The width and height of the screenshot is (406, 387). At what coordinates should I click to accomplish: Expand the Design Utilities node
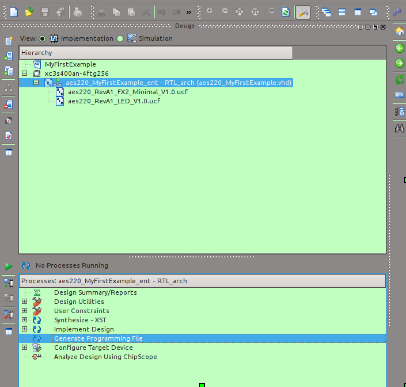tap(24, 302)
